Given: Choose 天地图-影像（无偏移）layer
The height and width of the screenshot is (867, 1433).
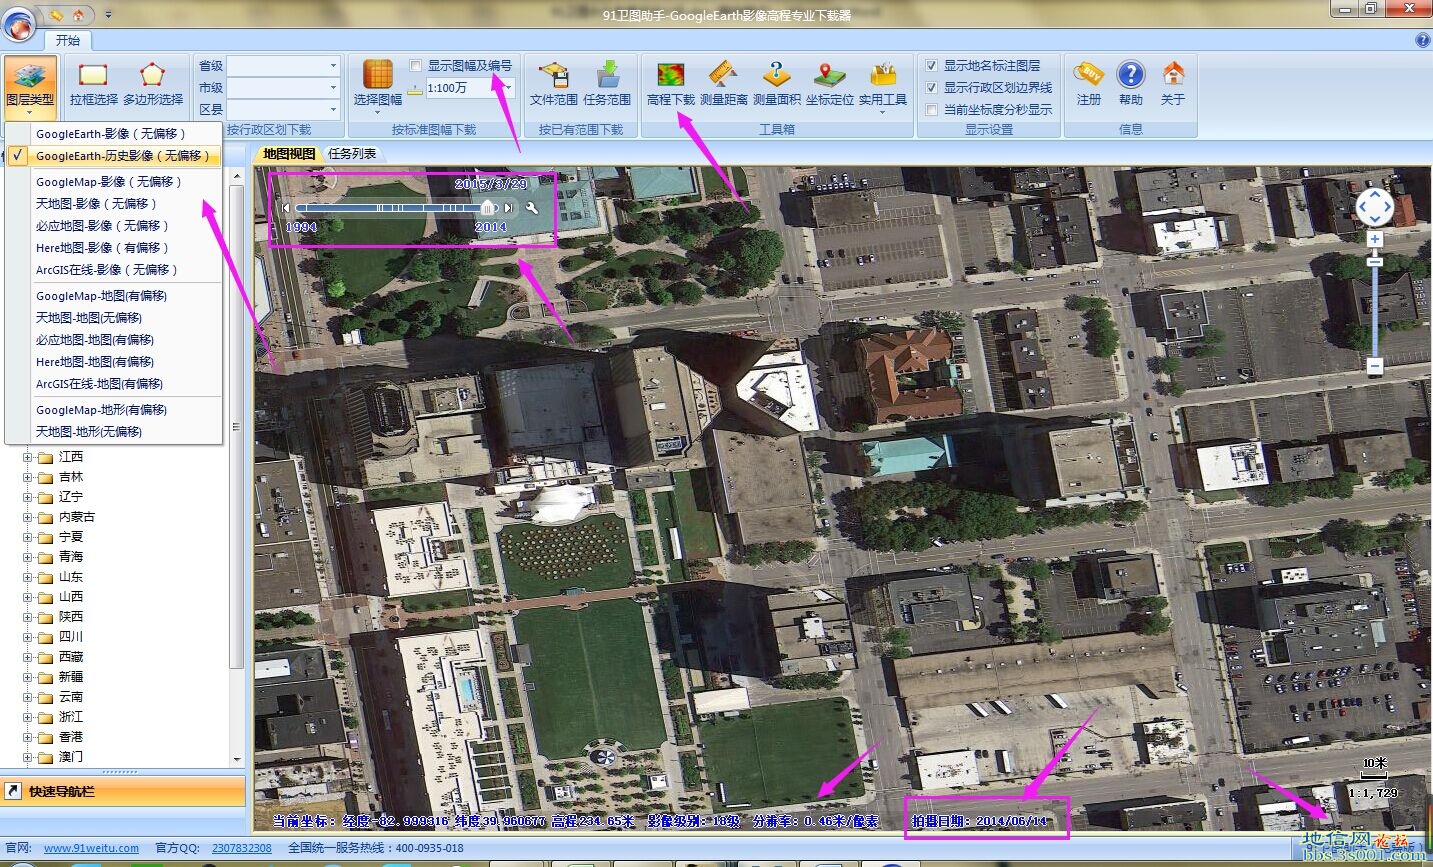Looking at the screenshot, I should (x=113, y=203).
